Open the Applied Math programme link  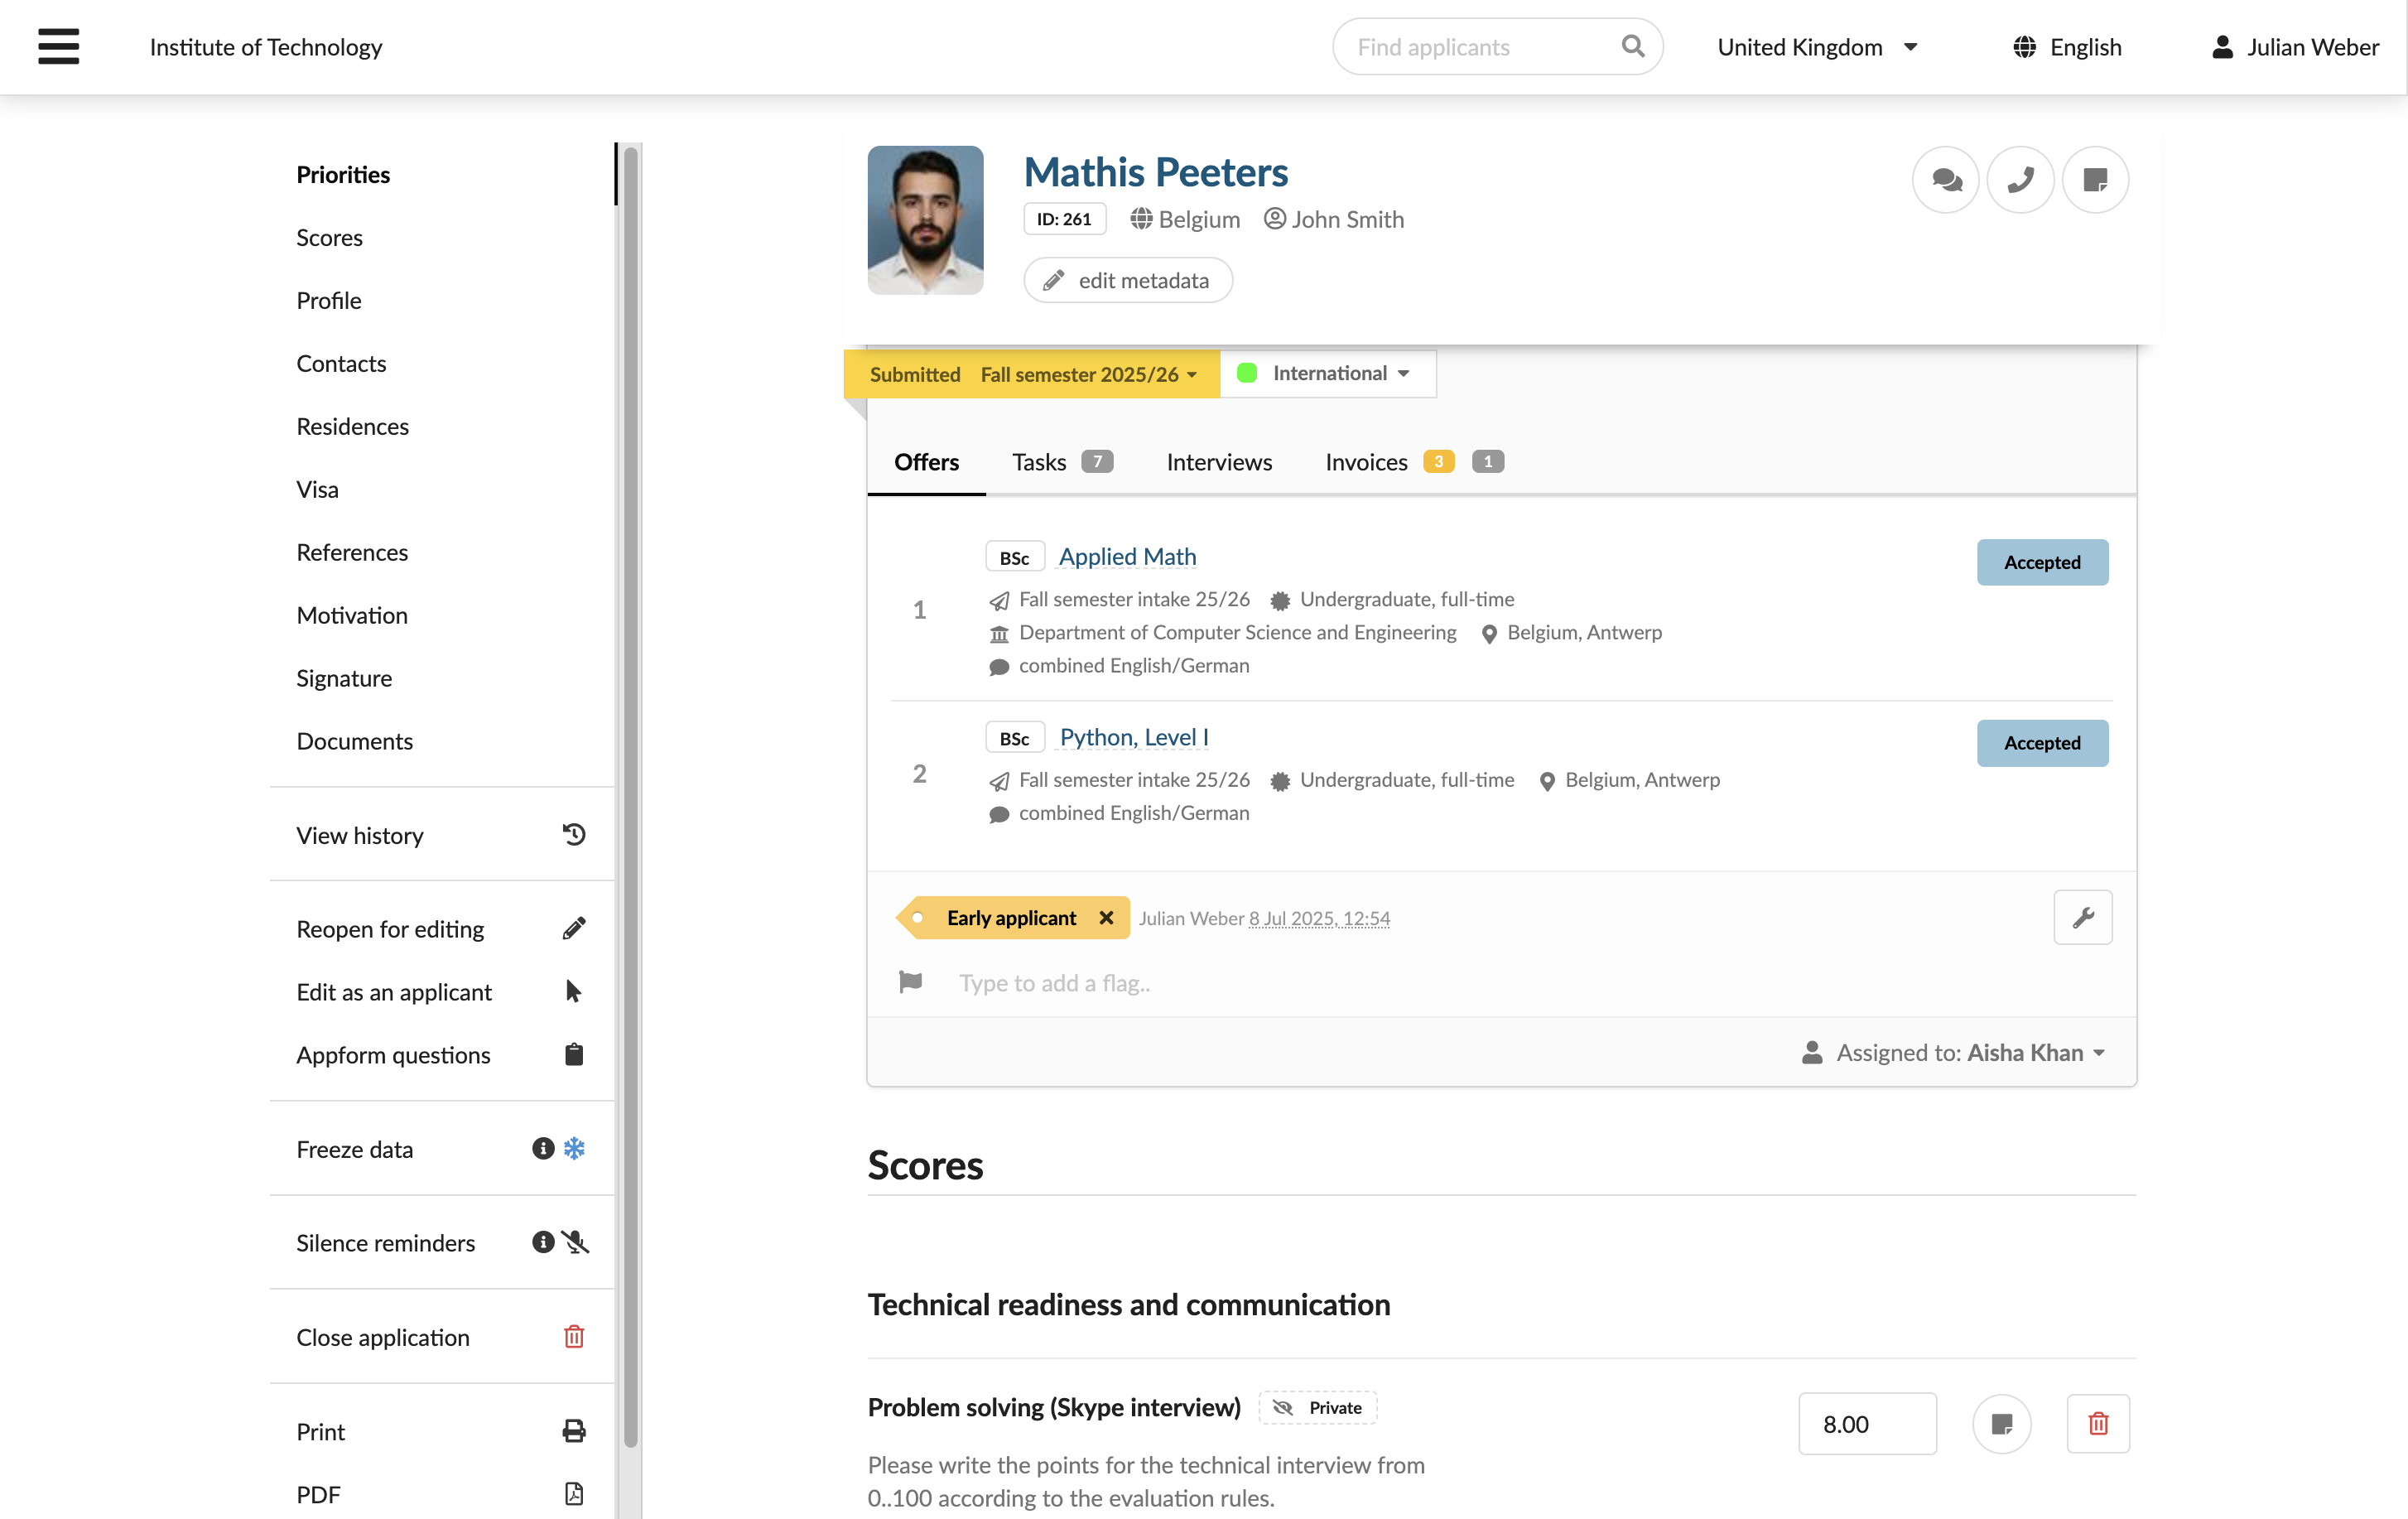pos(1127,557)
